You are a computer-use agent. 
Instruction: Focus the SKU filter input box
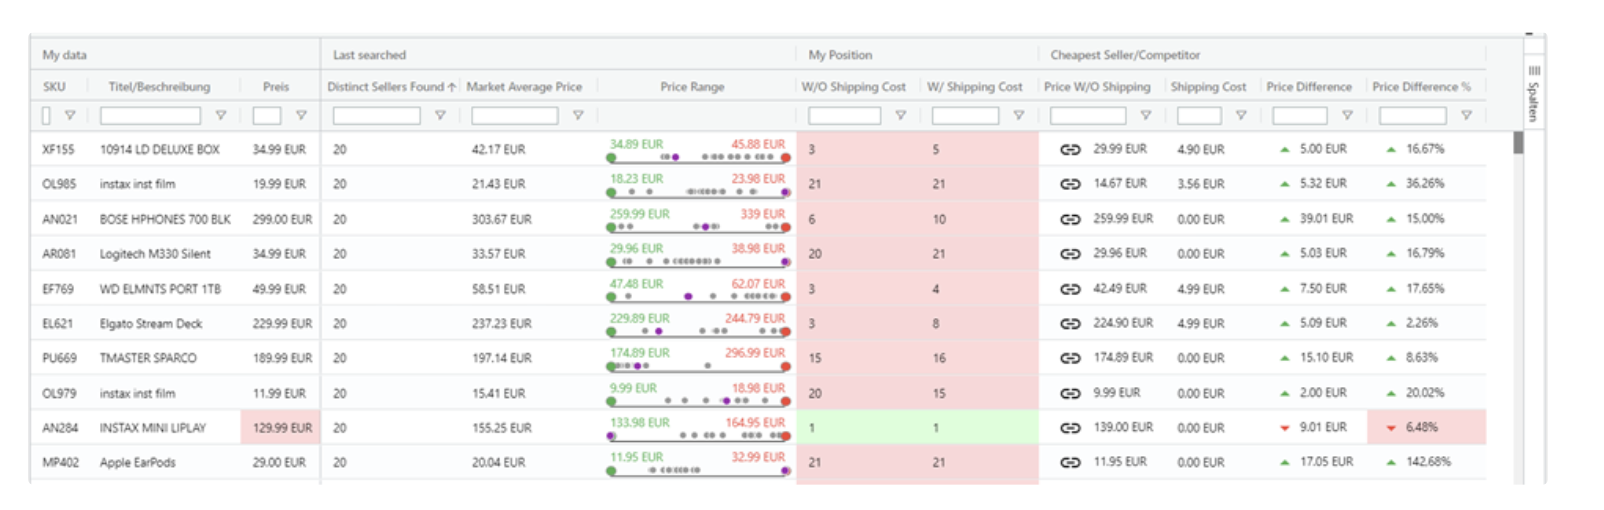pyautogui.click(x=46, y=116)
